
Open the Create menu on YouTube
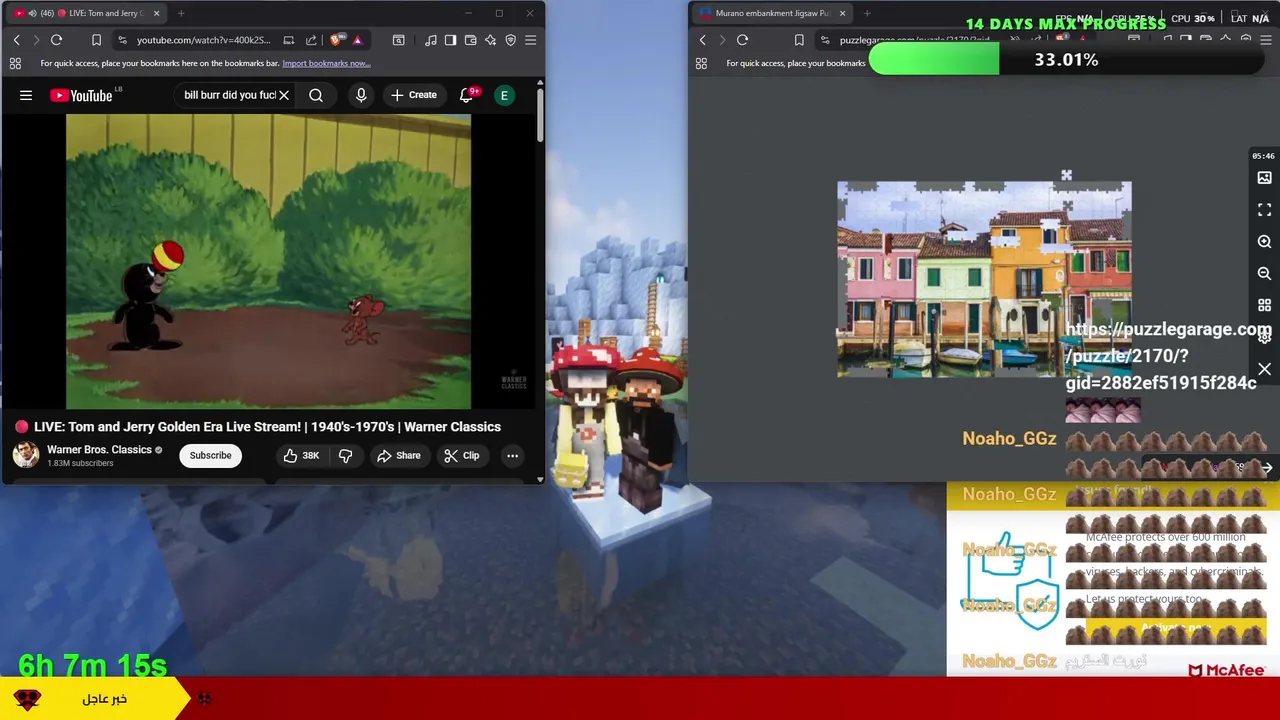click(413, 95)
